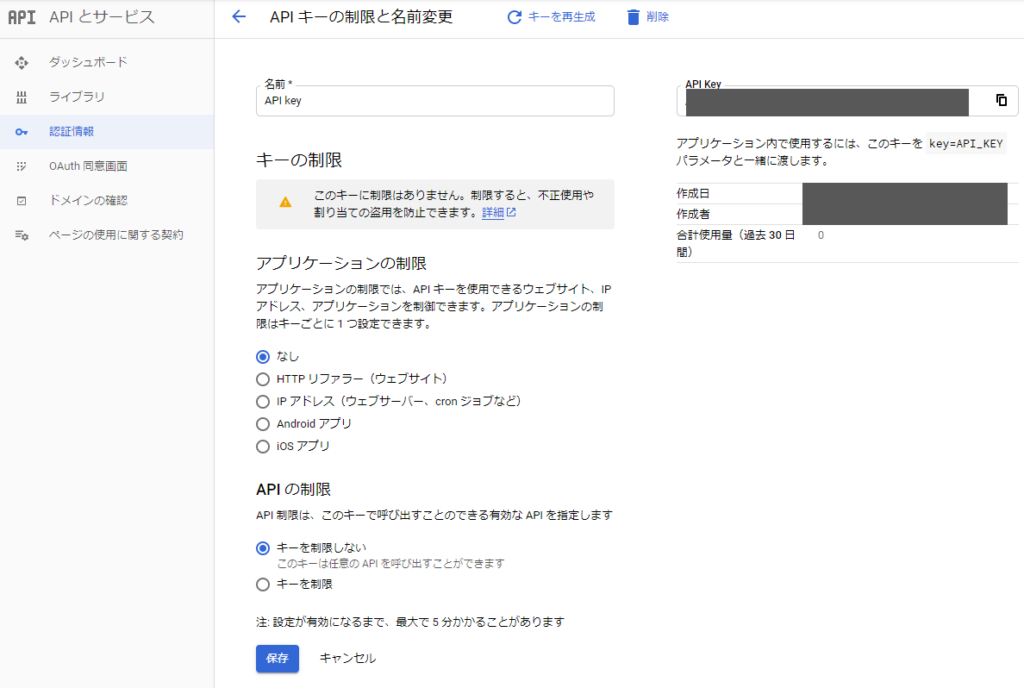Click 合計使用量 value 0
This screenshot has height=688, width=1024.
click(x=821, y=236)
